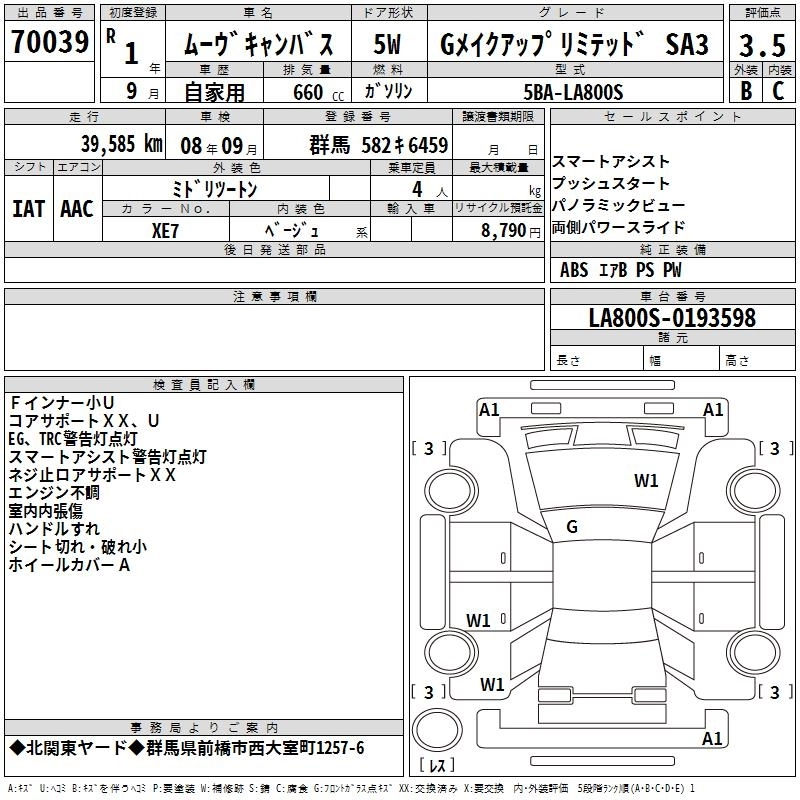Click inspector note Fインナー小U
Viewport: 800px width, 800px height.
[x=62, y=403]
